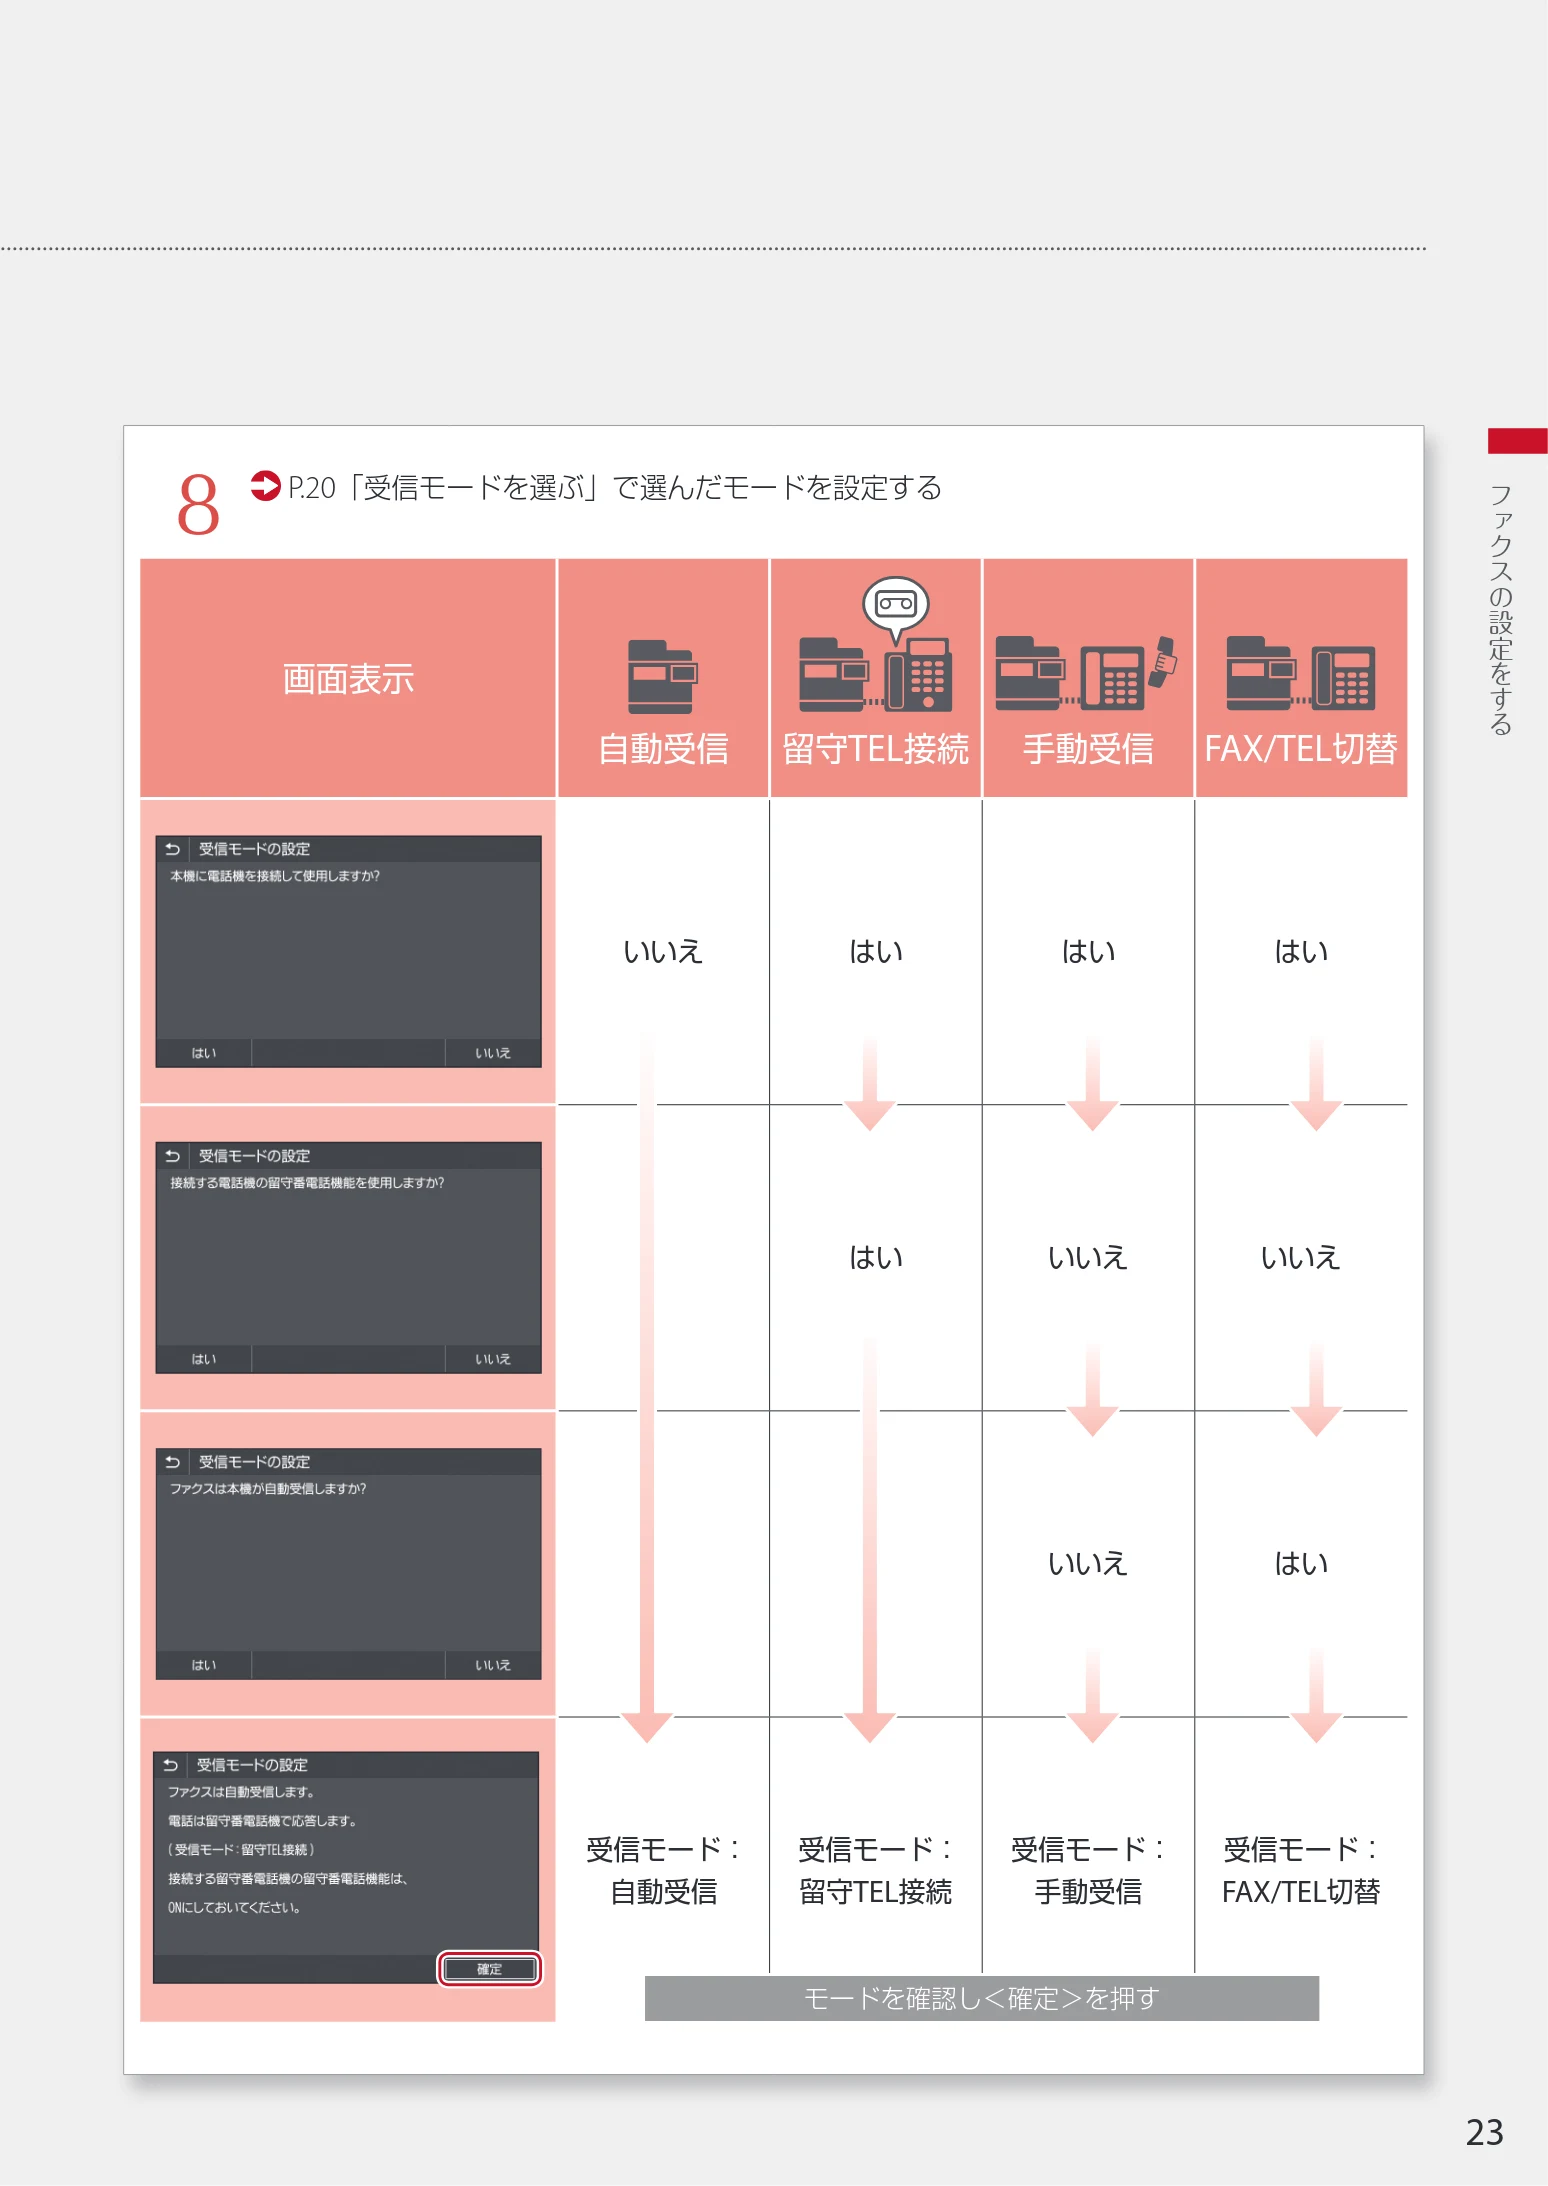Click the result text 受信モード：留守TEL接続
The width and height of the screenshot is (1548, 2186).
coord(875,1870)
